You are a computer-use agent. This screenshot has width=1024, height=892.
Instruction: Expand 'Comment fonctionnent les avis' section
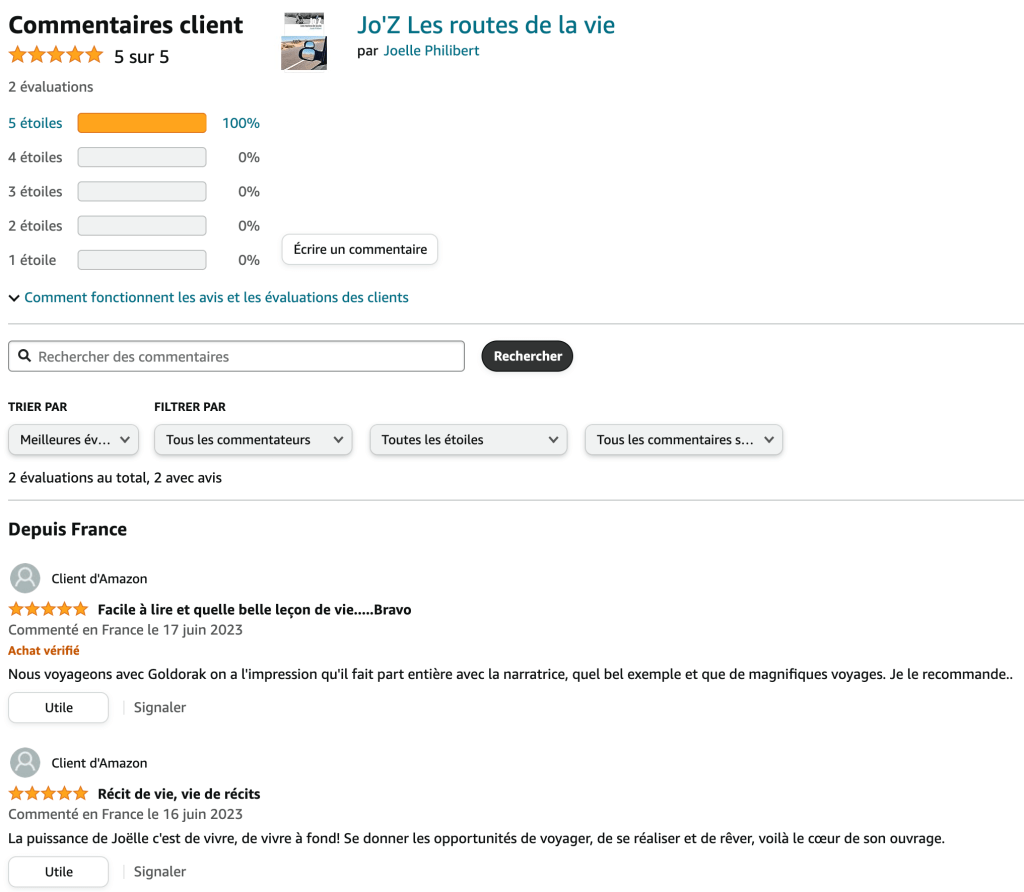click(x=216, y=297)
